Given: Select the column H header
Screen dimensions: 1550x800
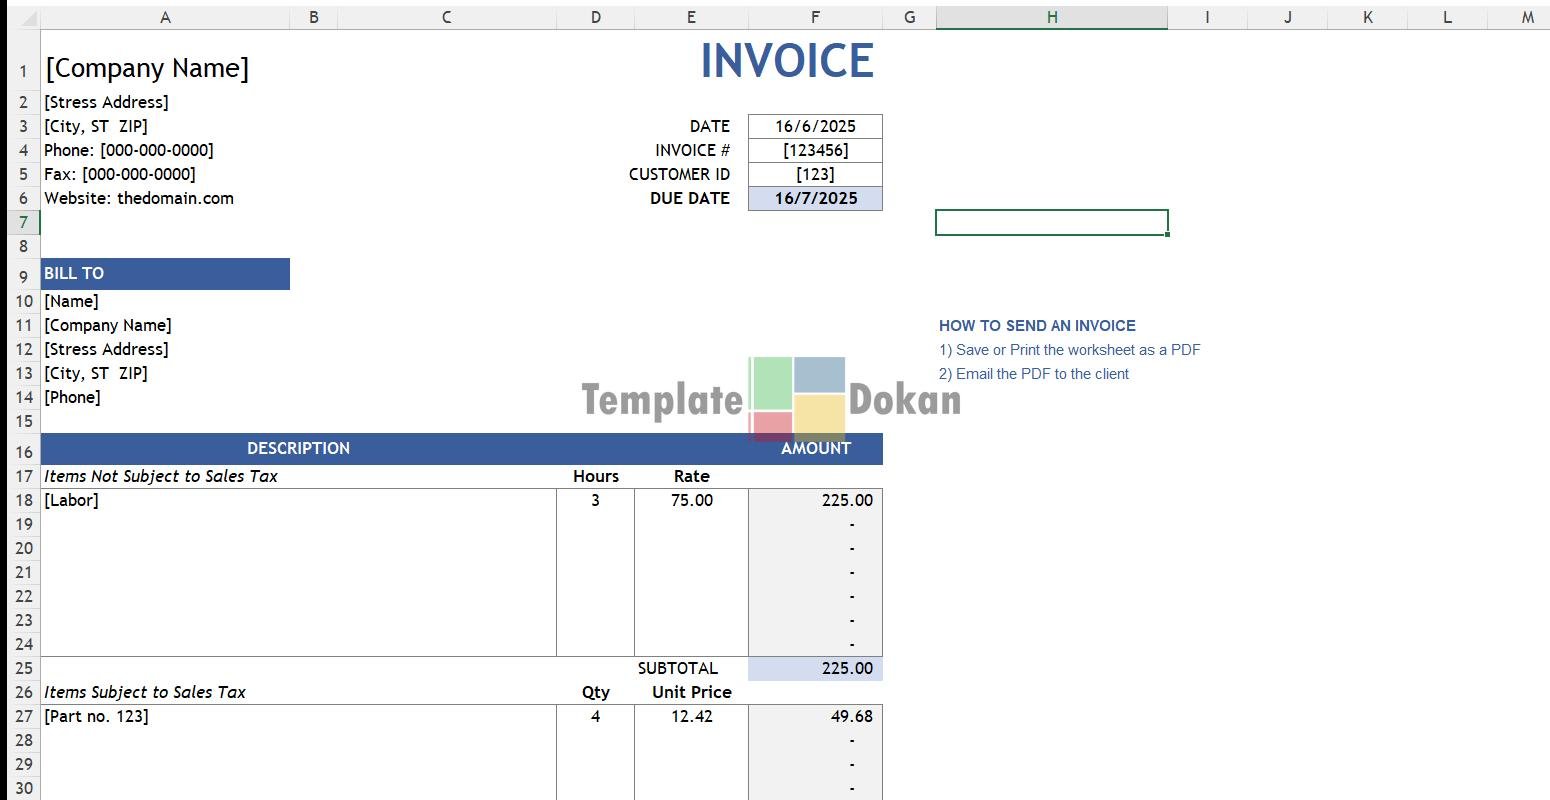Looking at the screenshot, I should pyautogui.click(x=1051, y=17).
